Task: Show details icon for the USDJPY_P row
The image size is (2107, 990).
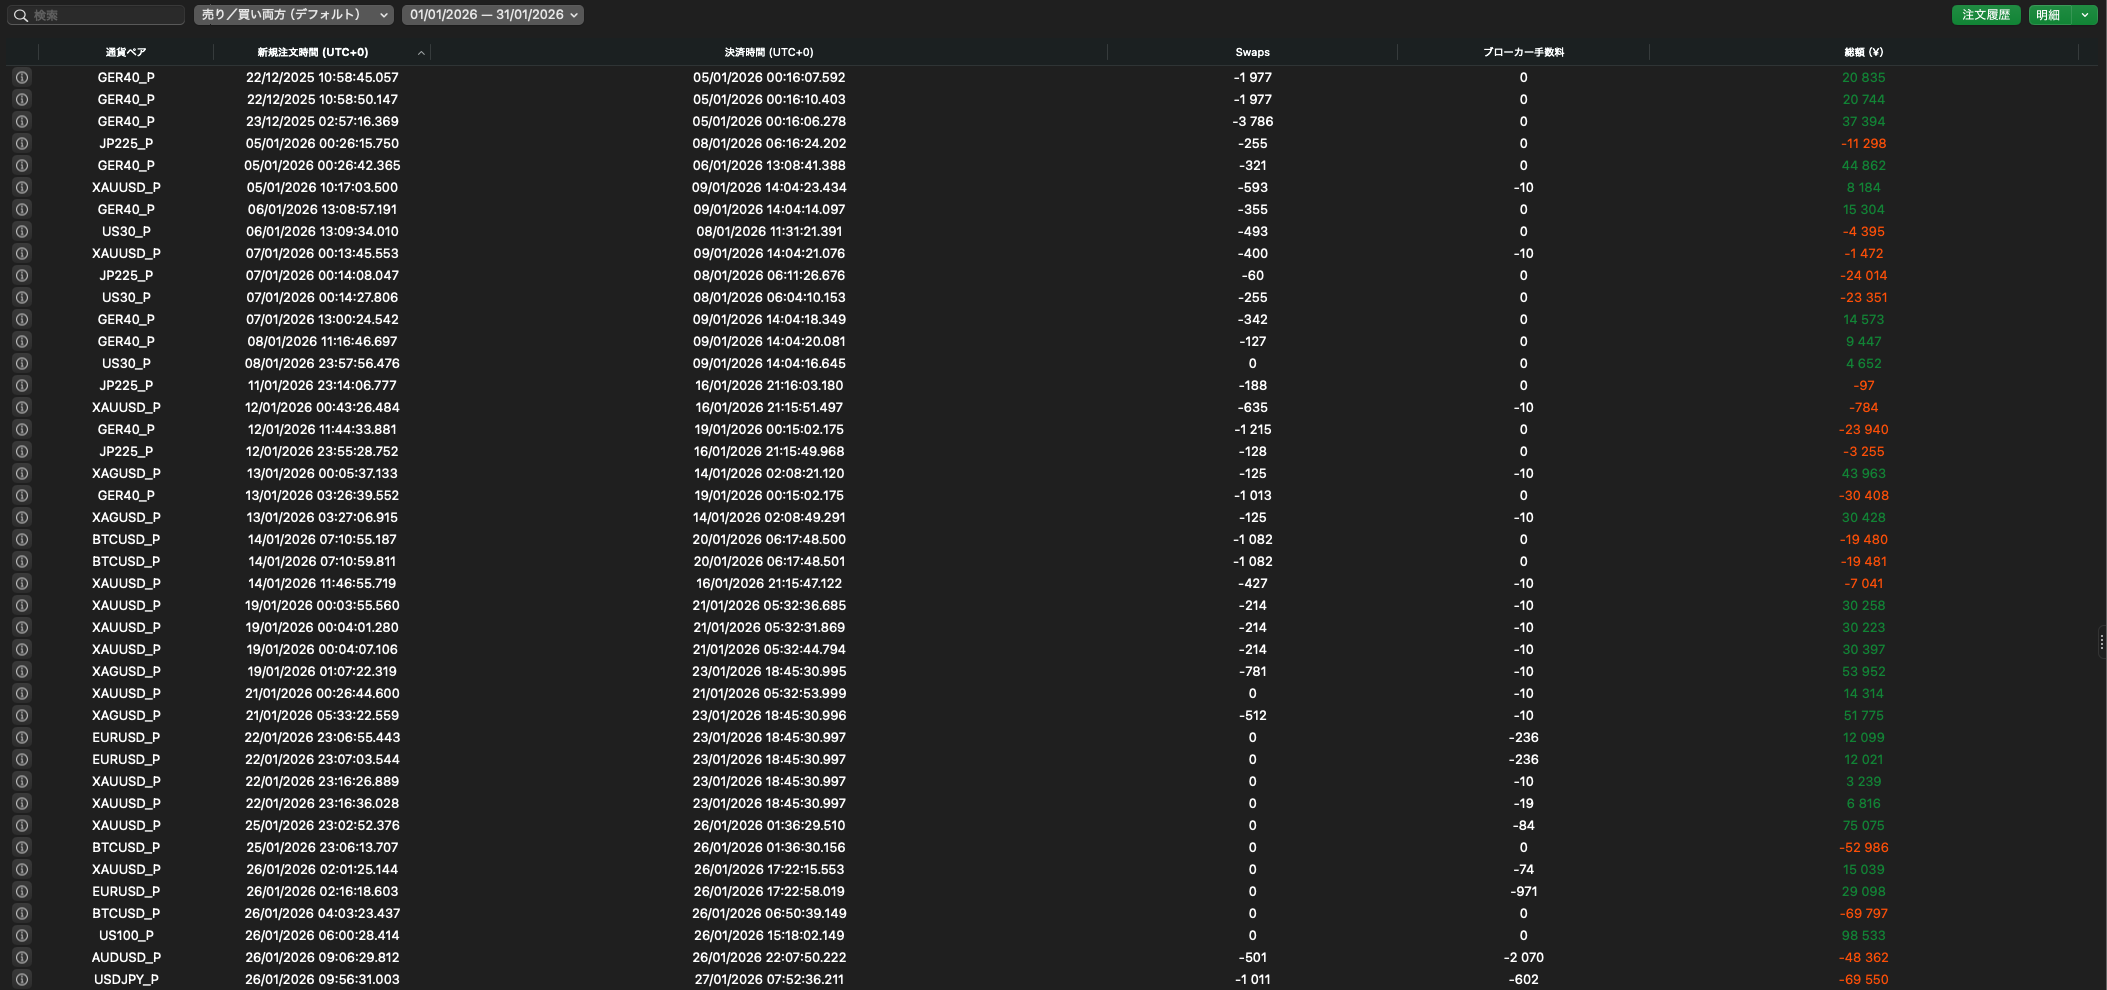Action: click(x=21, y=979)
